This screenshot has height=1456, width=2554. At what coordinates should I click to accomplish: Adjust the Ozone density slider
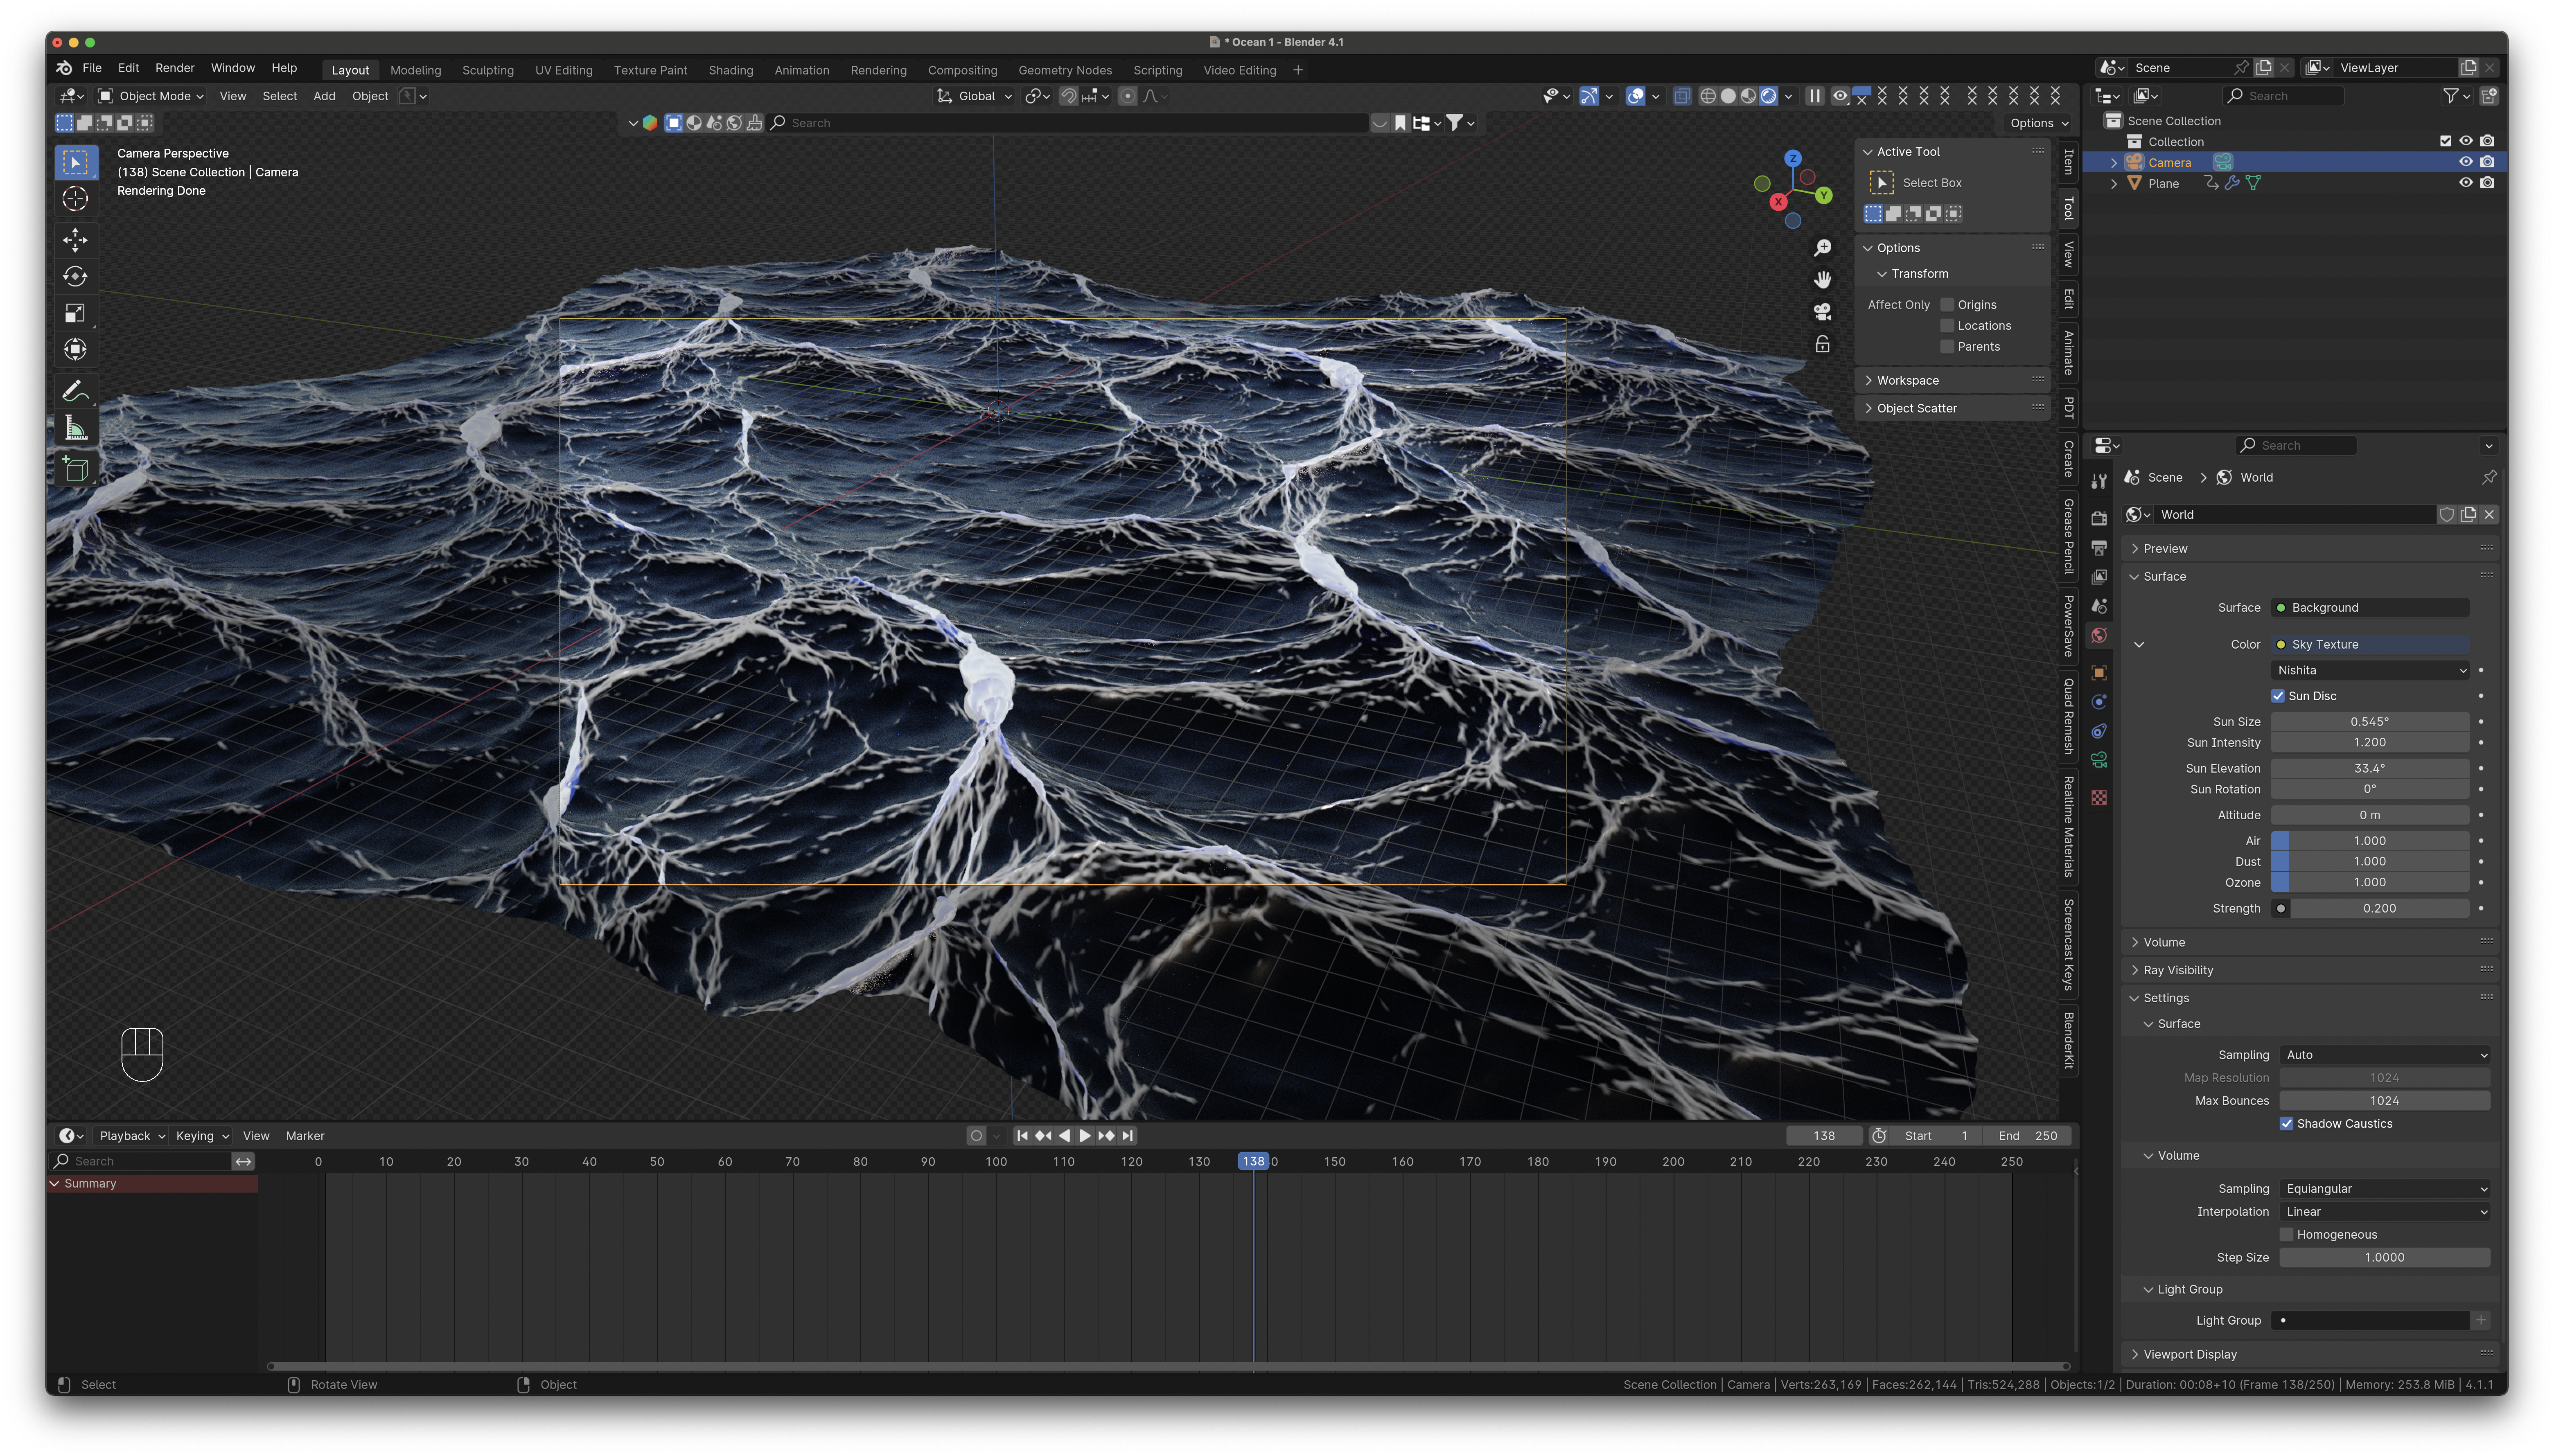point(2370,883)
